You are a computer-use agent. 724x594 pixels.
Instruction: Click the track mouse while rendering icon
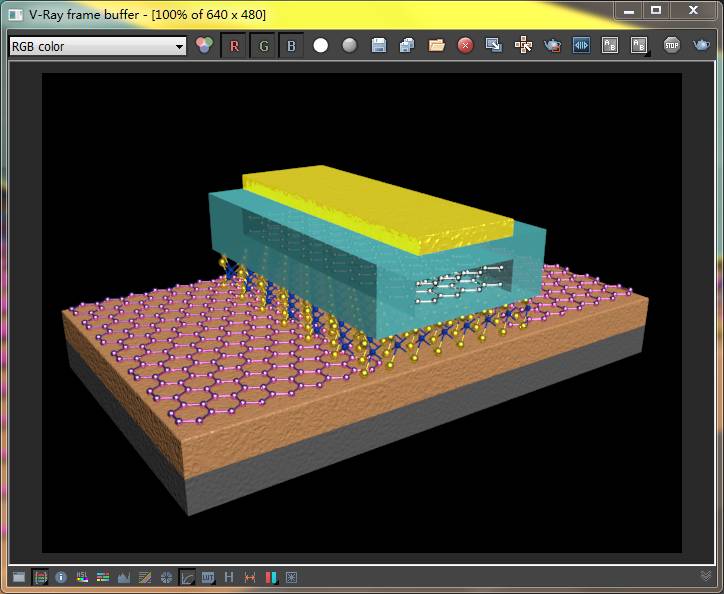coord(523,46)
